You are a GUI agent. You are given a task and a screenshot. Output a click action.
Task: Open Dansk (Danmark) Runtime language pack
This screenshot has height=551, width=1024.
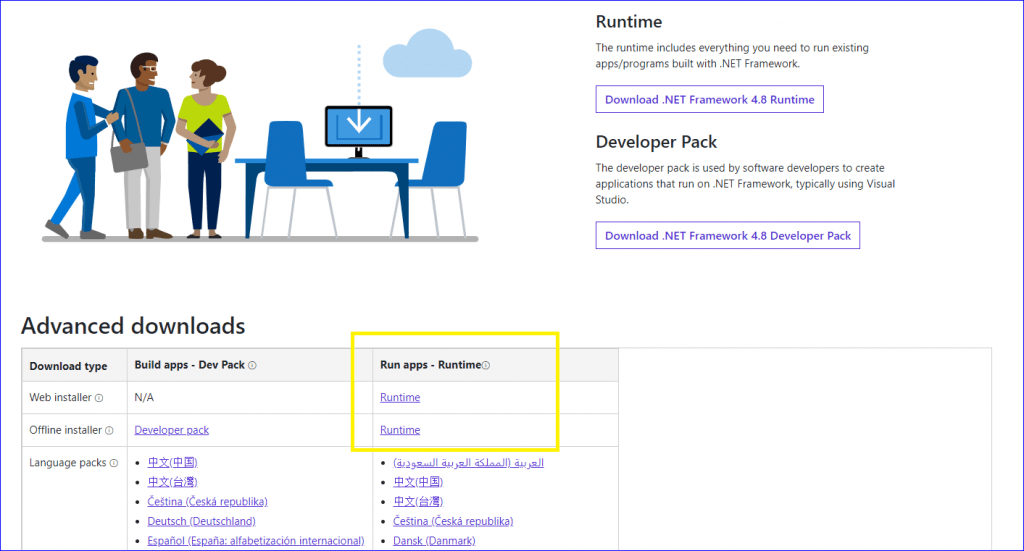pos(434,541)
